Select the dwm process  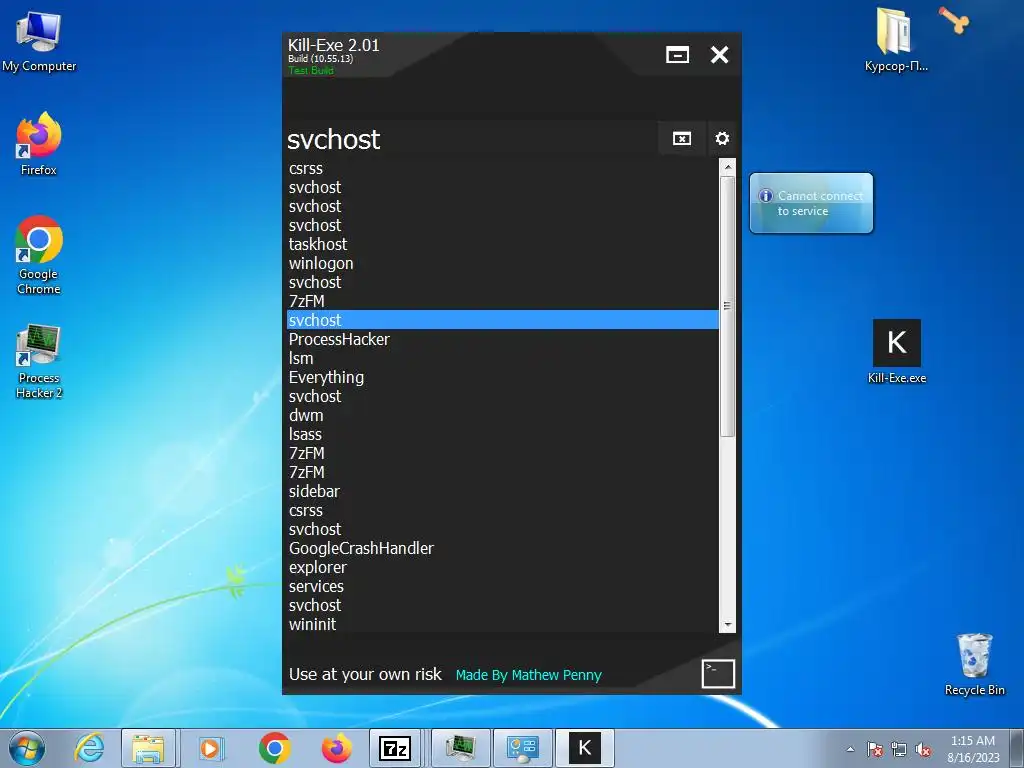pos(502,415)
